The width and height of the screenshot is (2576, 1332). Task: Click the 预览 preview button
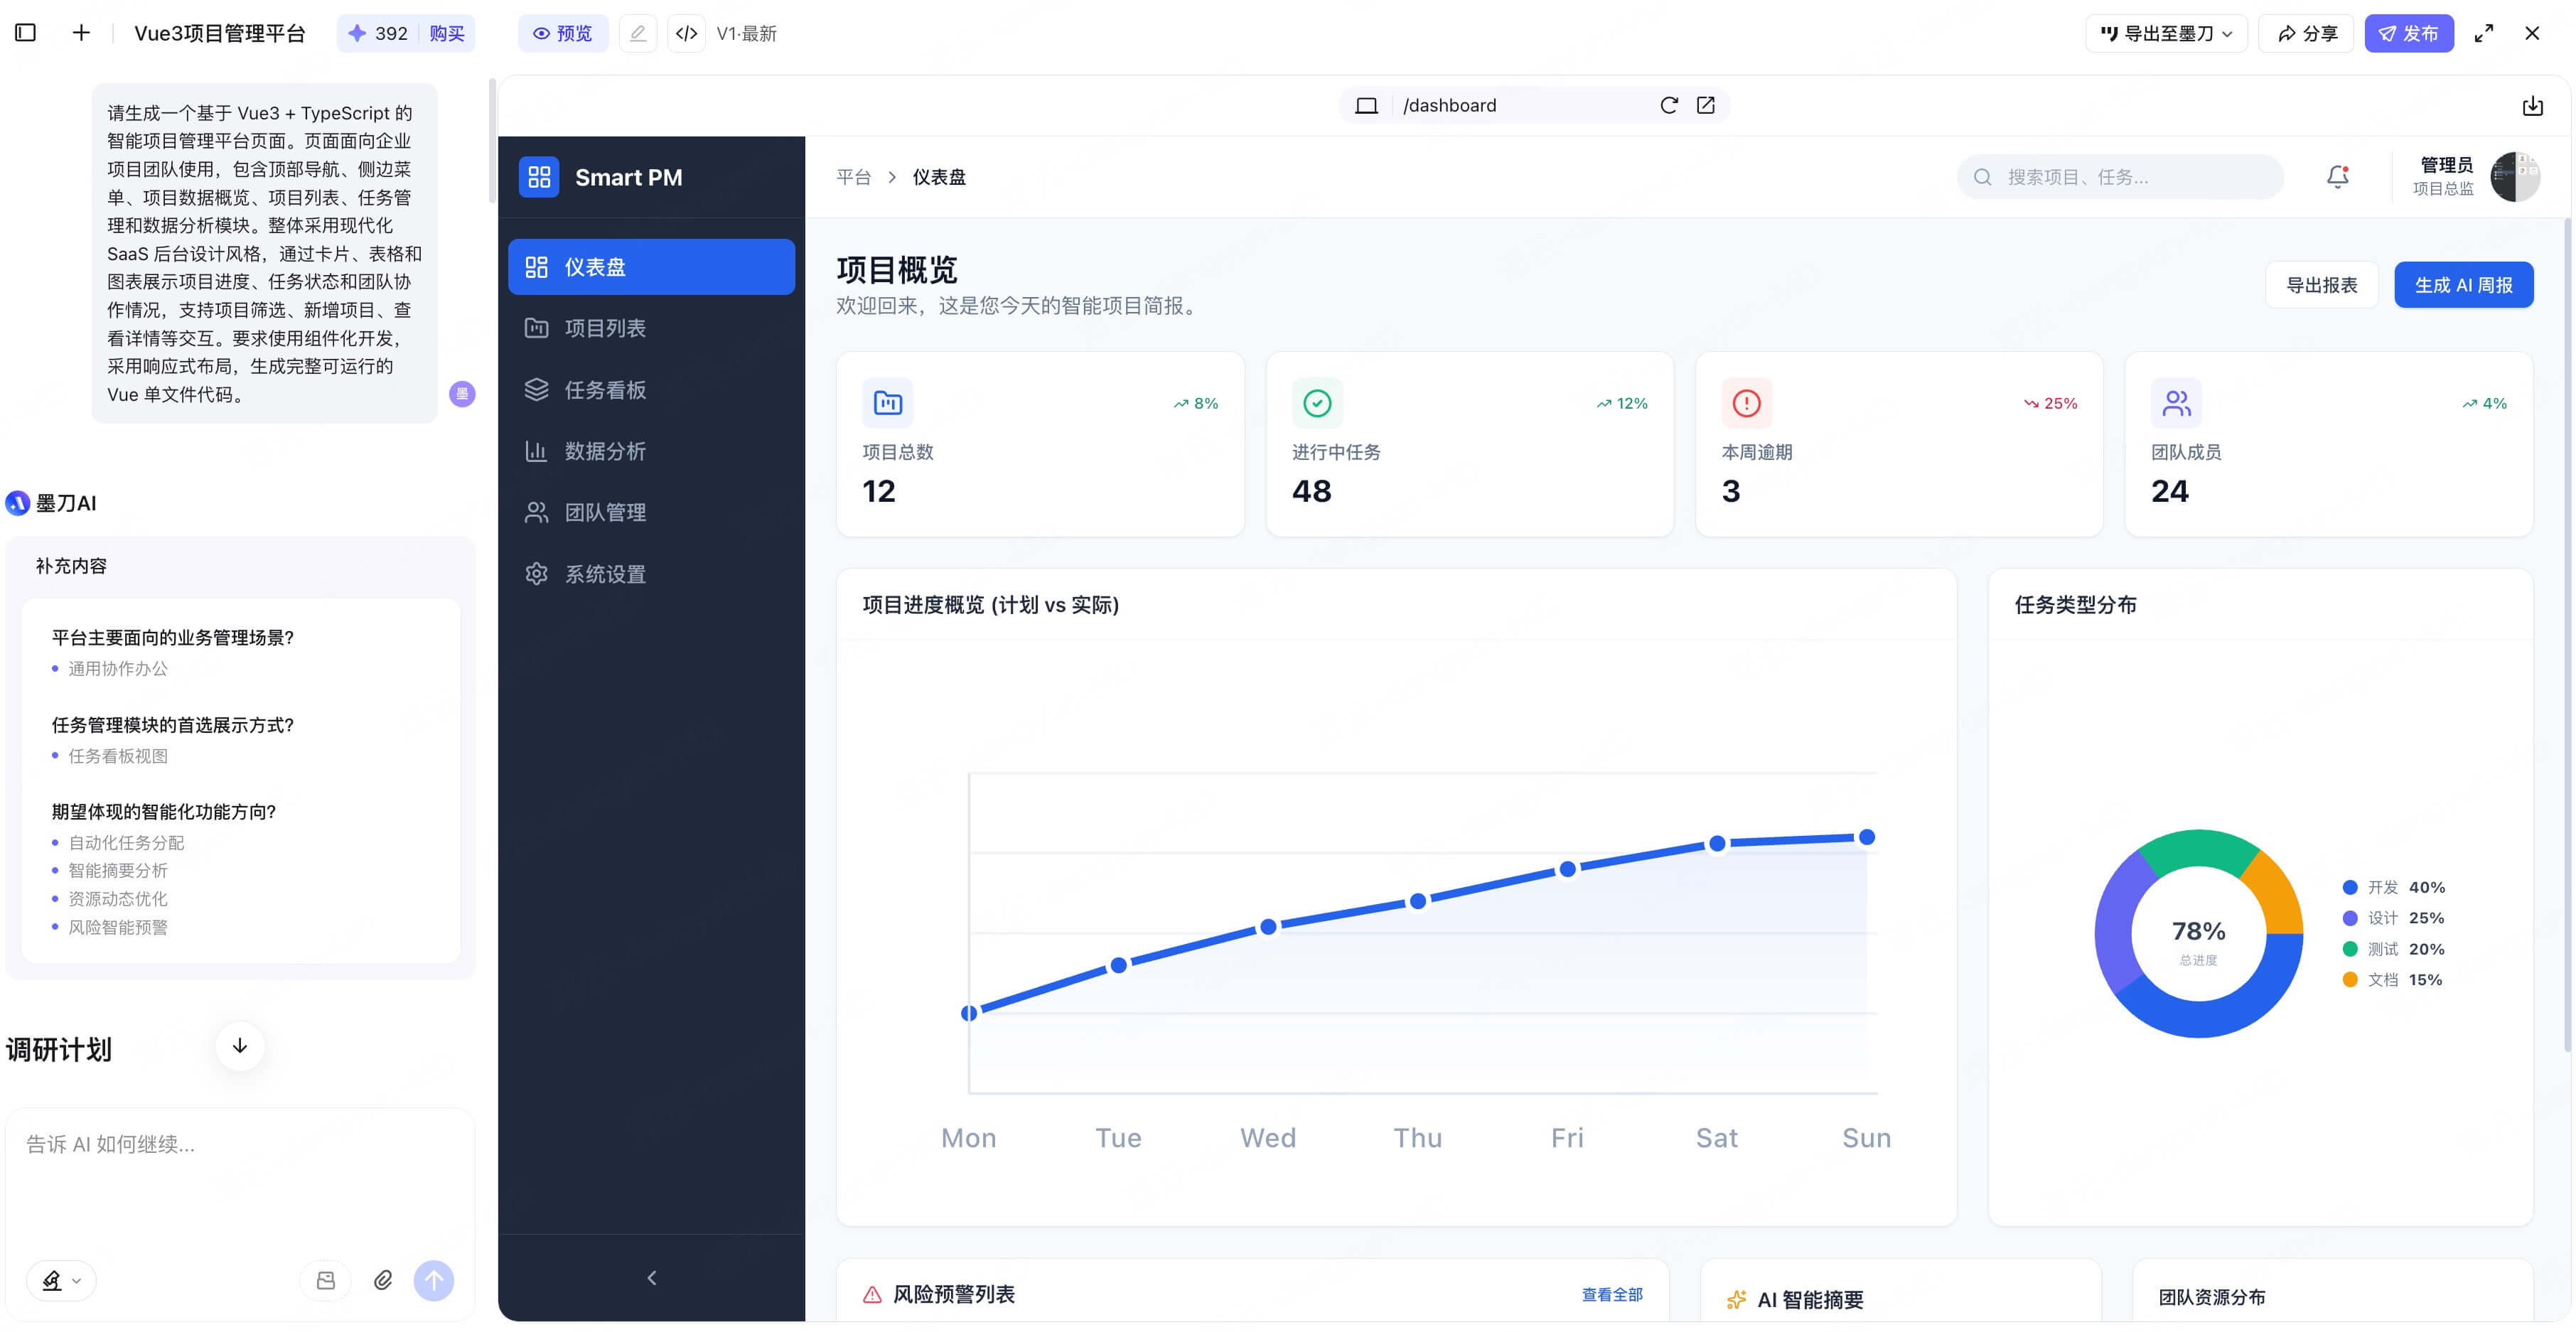tap(562, 33)
